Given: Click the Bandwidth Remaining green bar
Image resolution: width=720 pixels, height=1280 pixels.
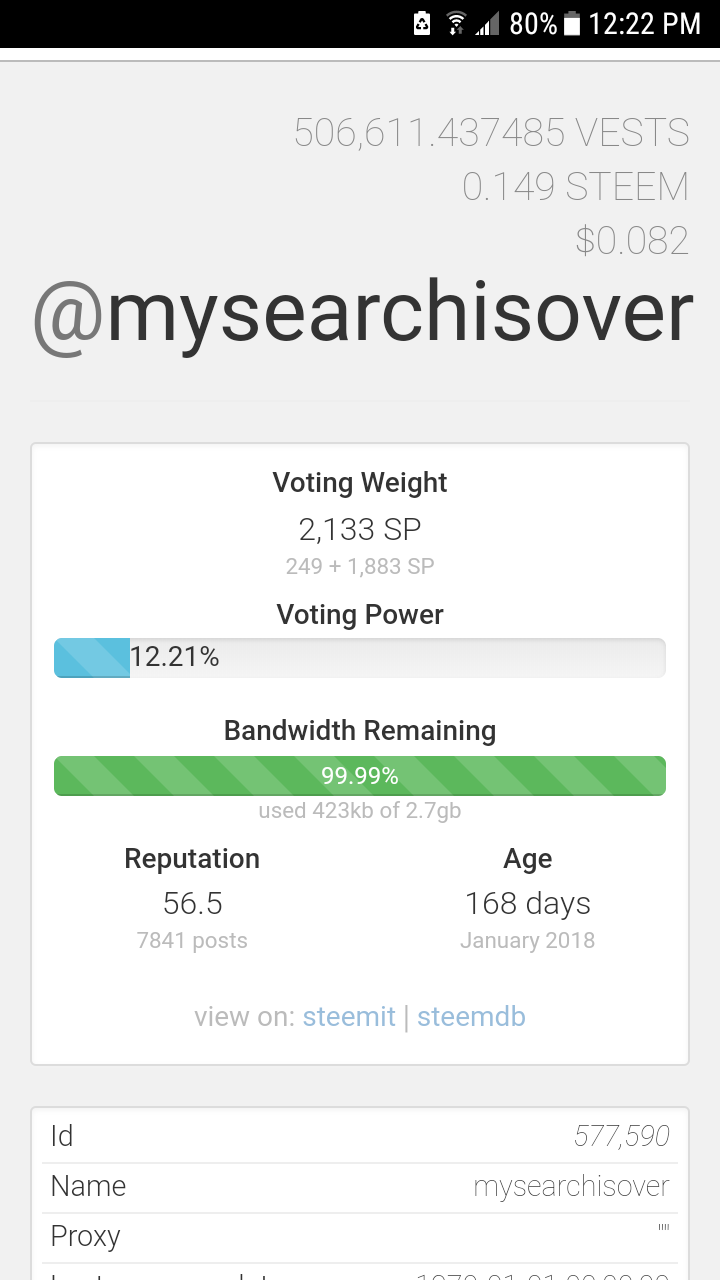Looking at the screenshot, I should 360,776.
